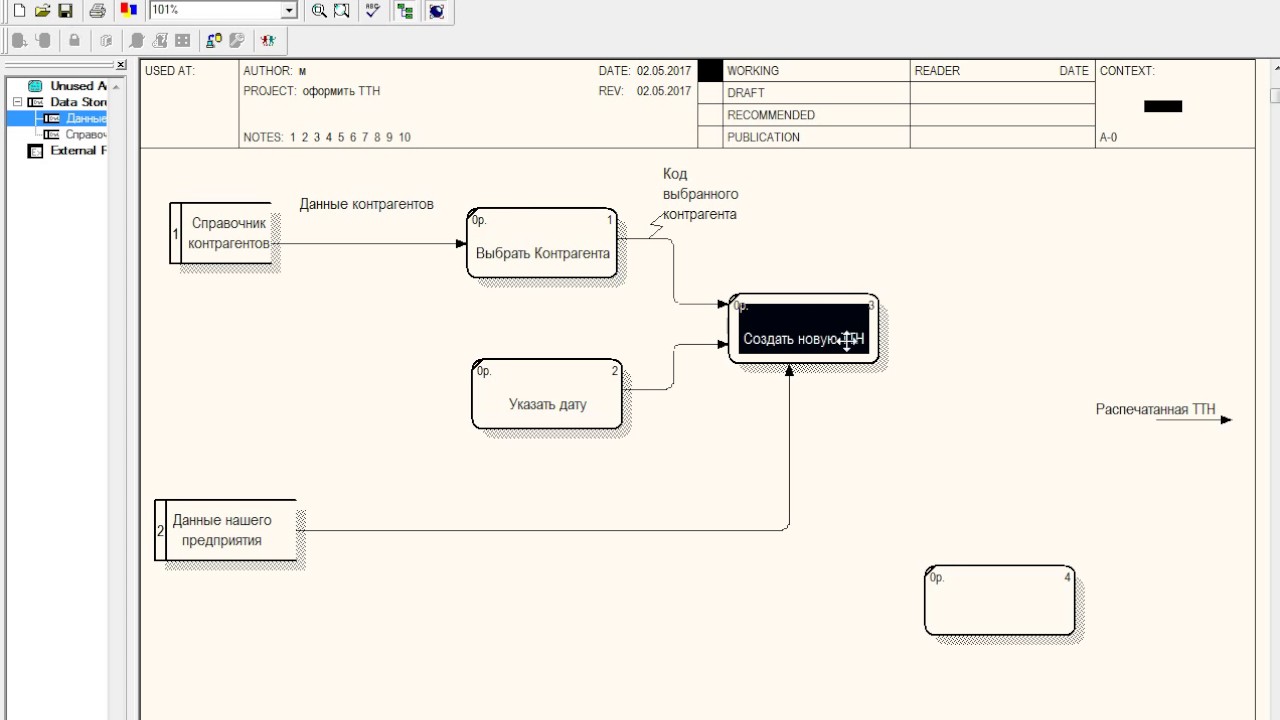The height and width of the screenshot is (720, 1280).
Task: Create a new model file
Action: pyautogui.click(x=19, y=10)
